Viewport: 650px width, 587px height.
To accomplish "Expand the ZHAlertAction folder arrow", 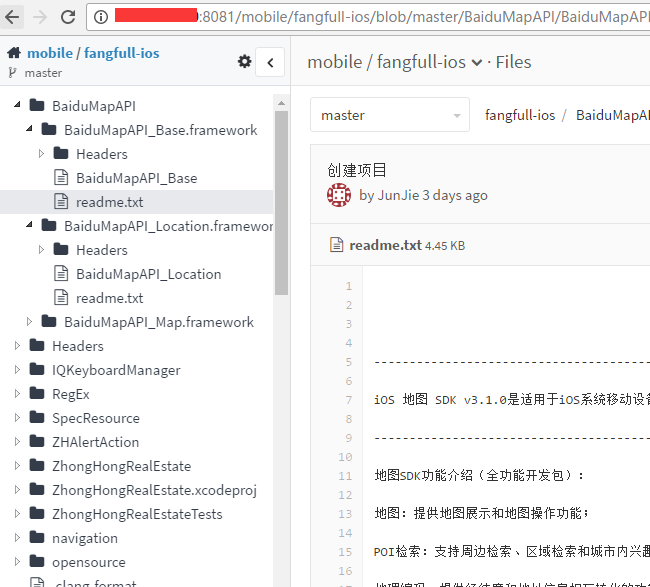I will coord(17,441).
